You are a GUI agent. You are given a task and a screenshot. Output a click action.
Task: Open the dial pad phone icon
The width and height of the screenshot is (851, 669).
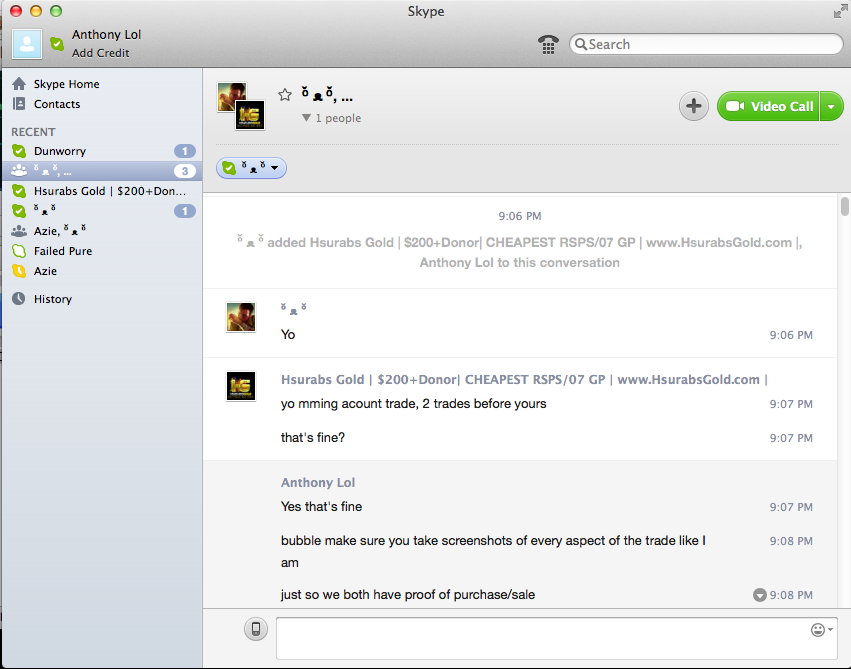pyautogui.click(x=548, y=44)
